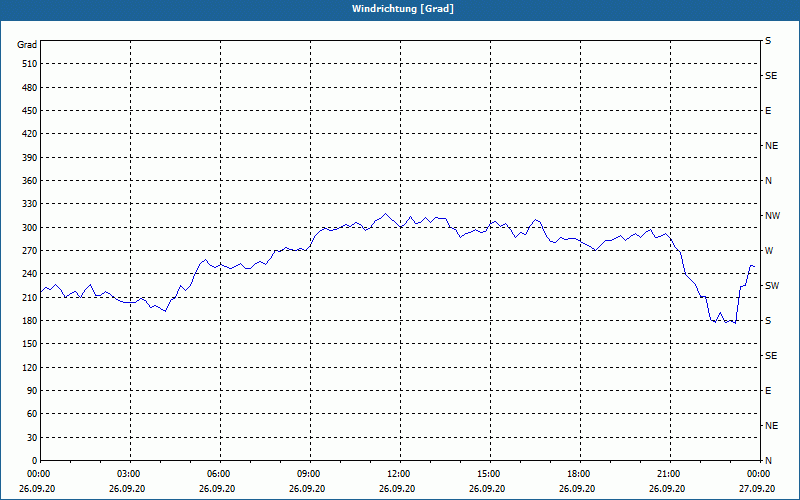The image size is (800, 500).
Task: Click the 450 degree axis label
Action: (30, 111)
